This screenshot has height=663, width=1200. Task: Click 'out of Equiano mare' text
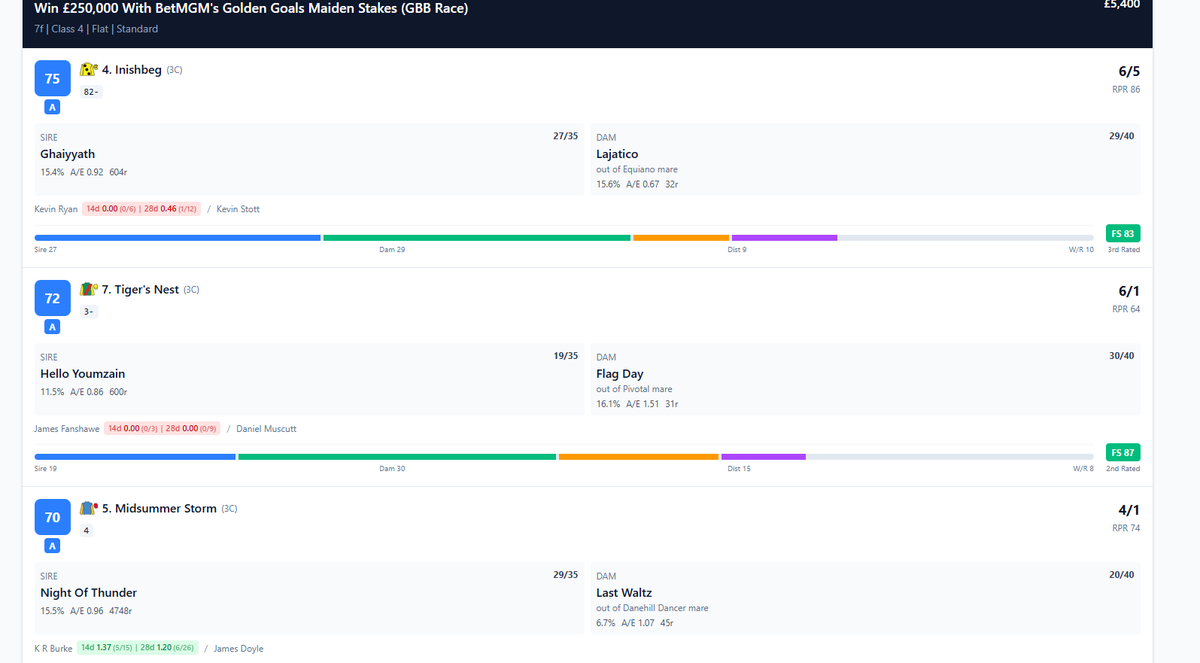point(637,170)
